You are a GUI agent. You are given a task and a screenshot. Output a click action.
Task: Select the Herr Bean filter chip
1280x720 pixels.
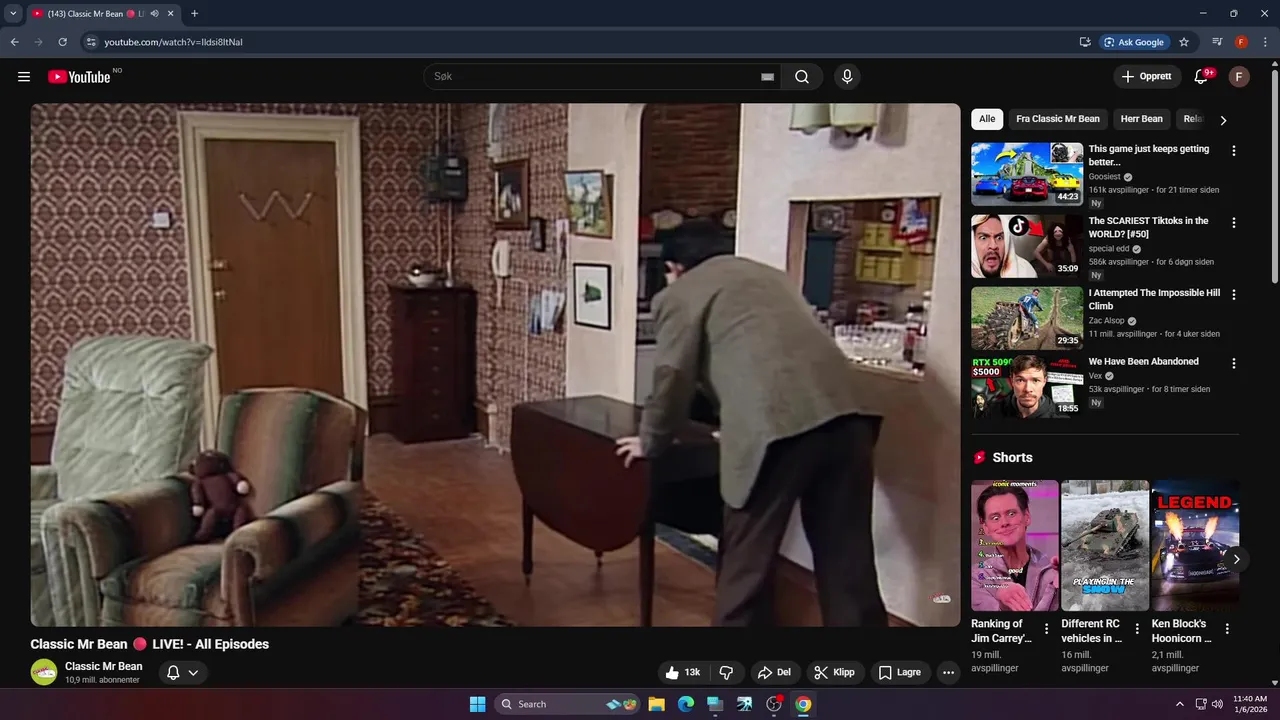point(1142,119)
